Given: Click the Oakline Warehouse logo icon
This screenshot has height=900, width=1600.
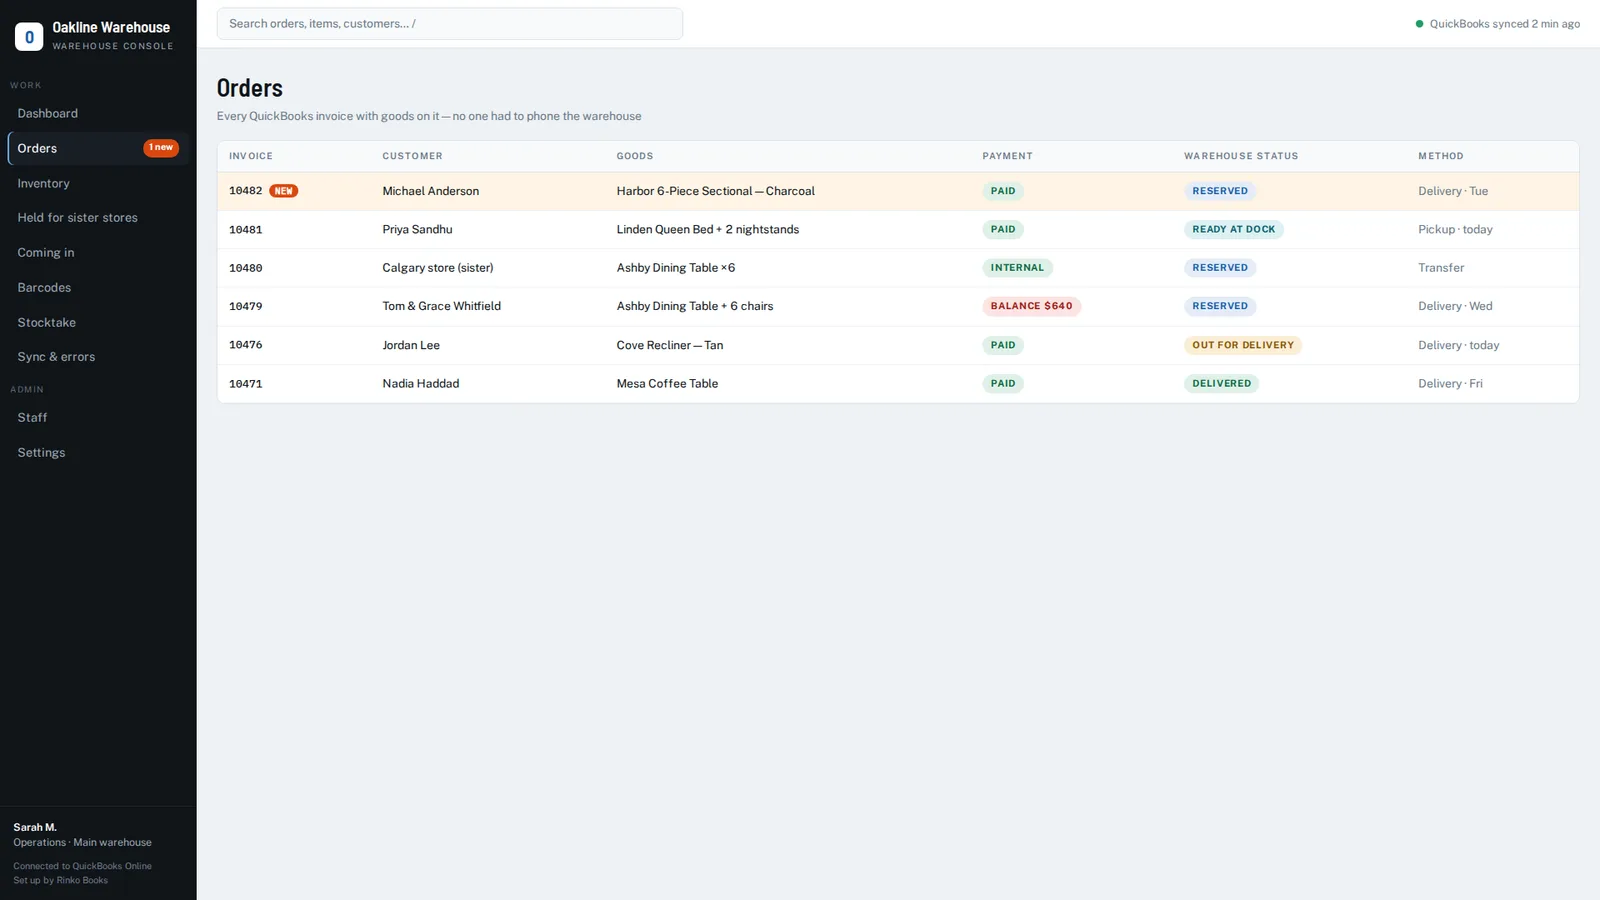Looking at the screenshot, I should (28, 37).
